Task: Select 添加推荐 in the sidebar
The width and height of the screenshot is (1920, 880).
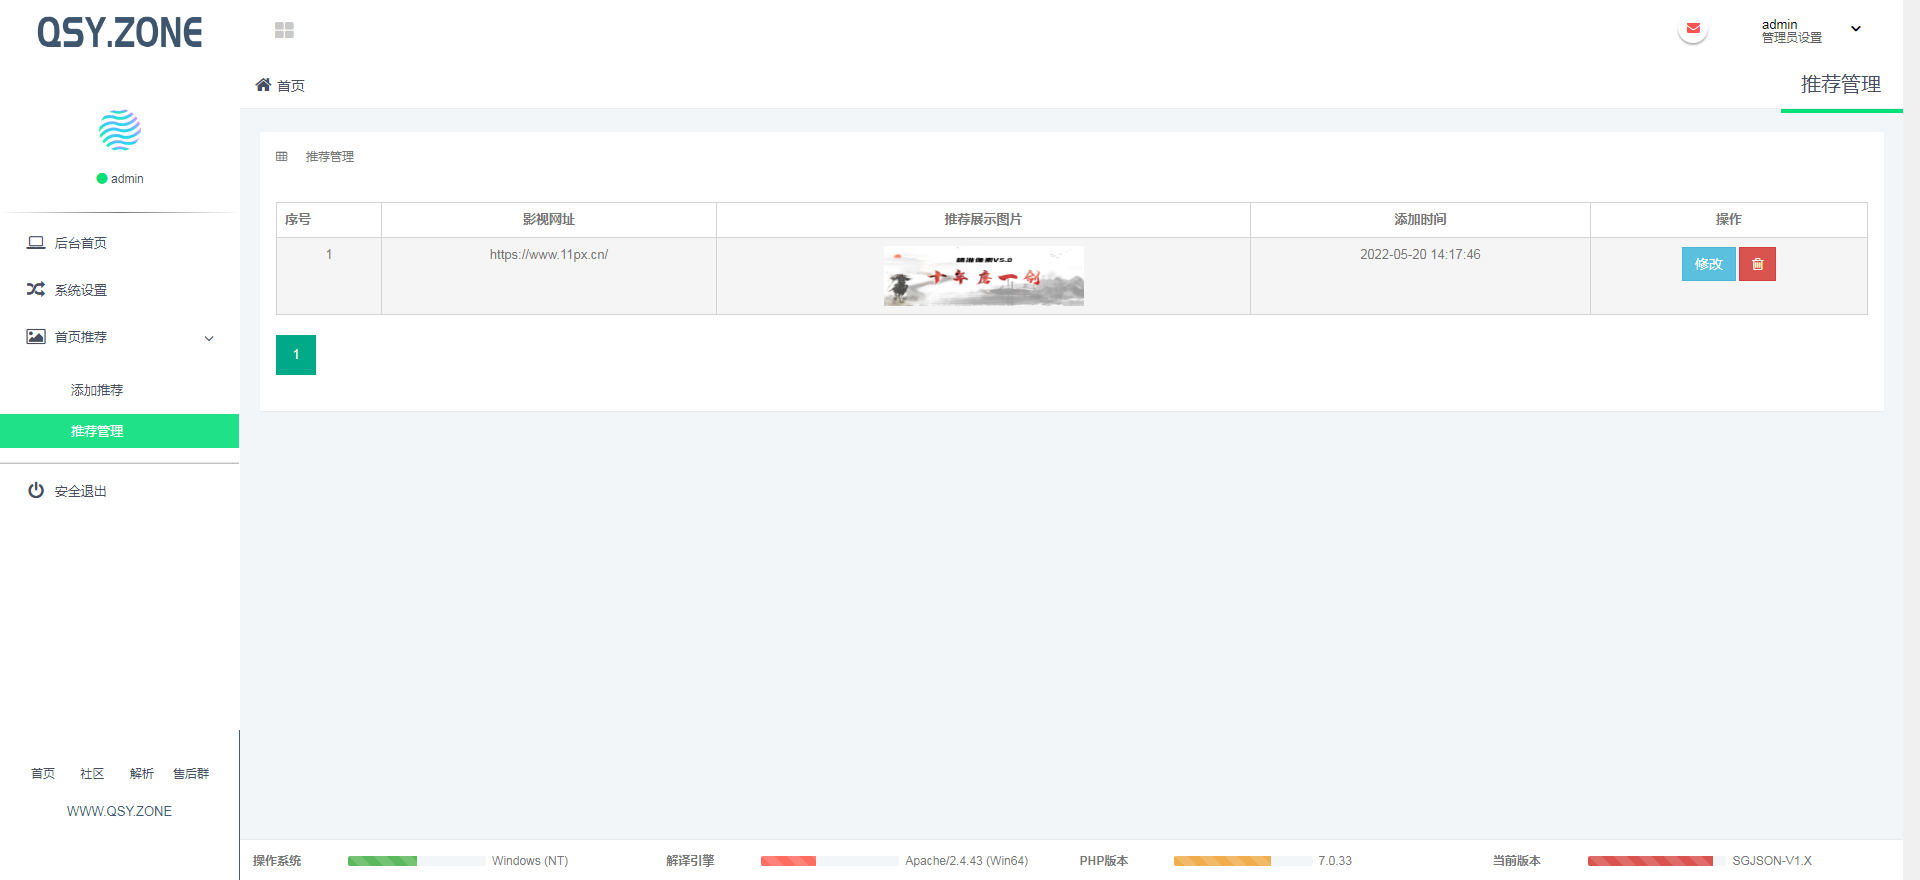Action: coord(97,390)
